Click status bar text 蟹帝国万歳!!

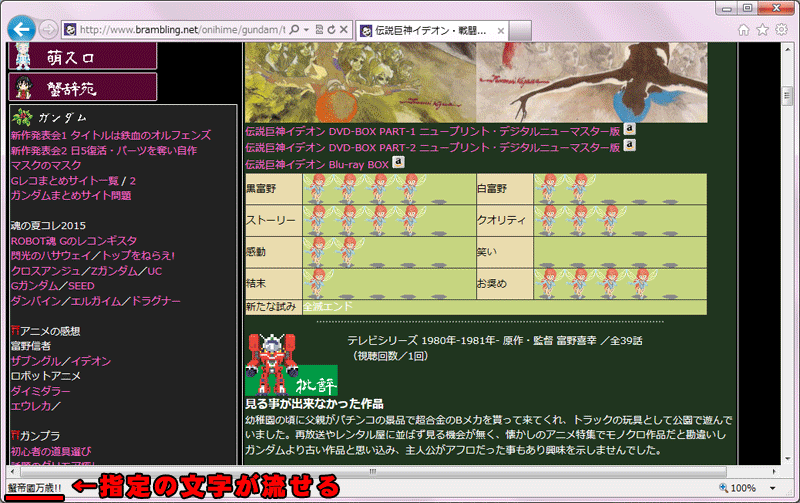point(34,488)
